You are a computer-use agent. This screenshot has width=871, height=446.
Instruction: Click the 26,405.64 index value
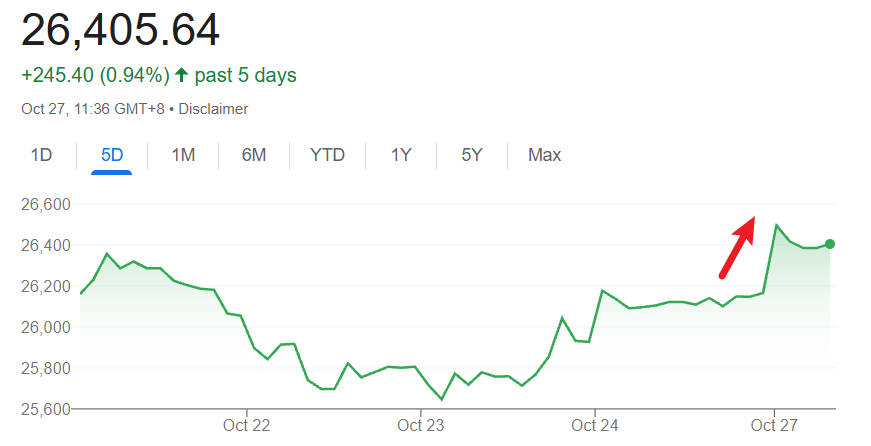(120, 31)
